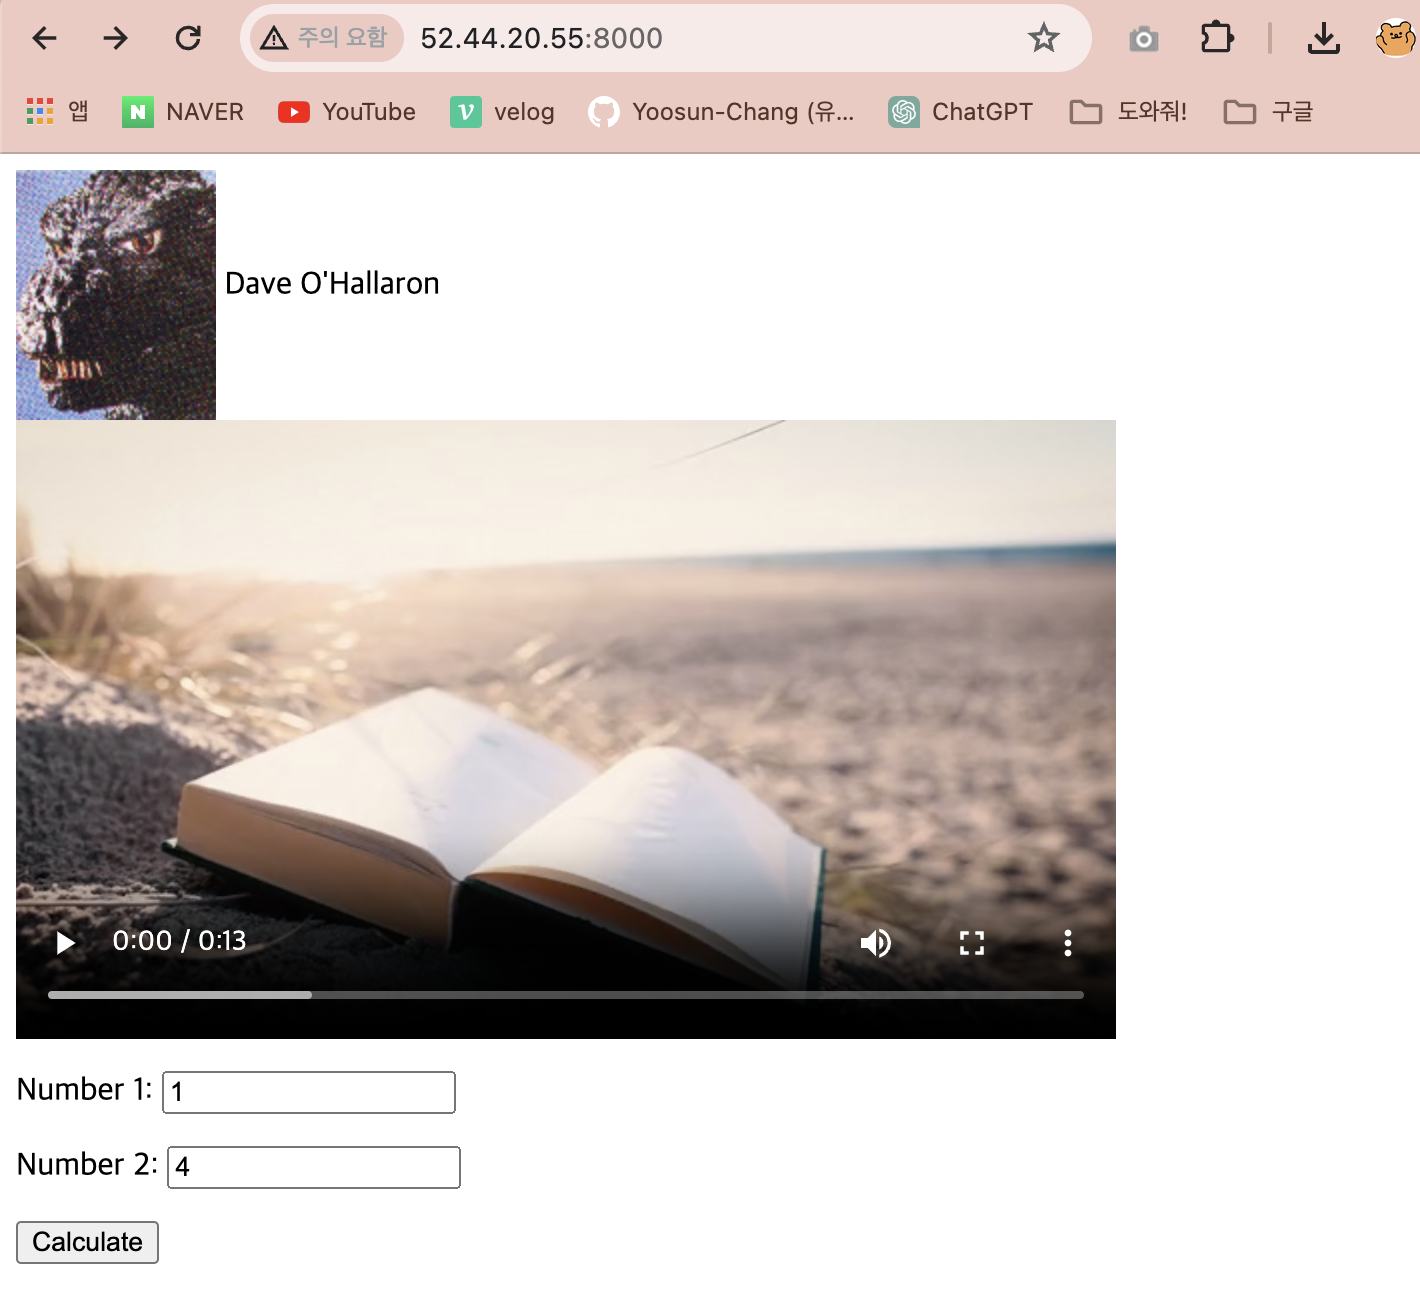Open the video more options menu
1420x1298 pixels.
tap(1068, 943)
